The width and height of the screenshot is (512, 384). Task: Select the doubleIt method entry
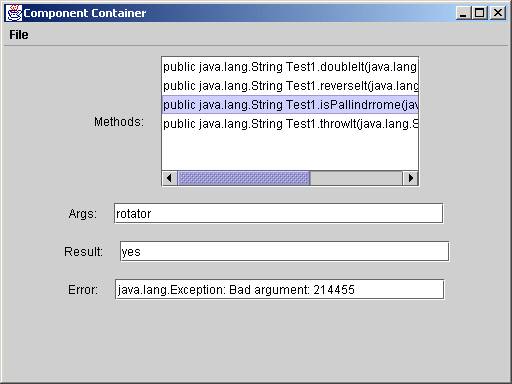tap(290, 67)
